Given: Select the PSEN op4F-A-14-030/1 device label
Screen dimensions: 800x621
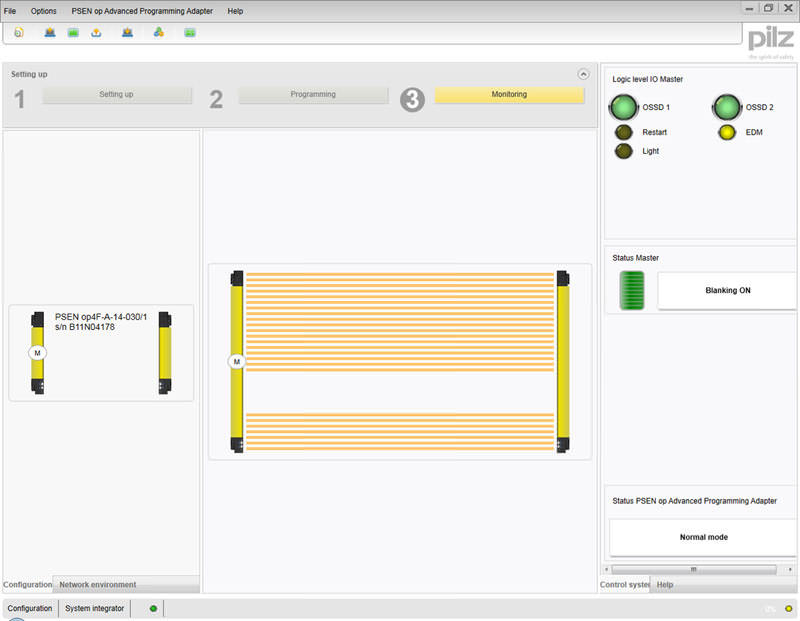Looking at the screenshot, I should pyautogui.click(x=101, y=317).
